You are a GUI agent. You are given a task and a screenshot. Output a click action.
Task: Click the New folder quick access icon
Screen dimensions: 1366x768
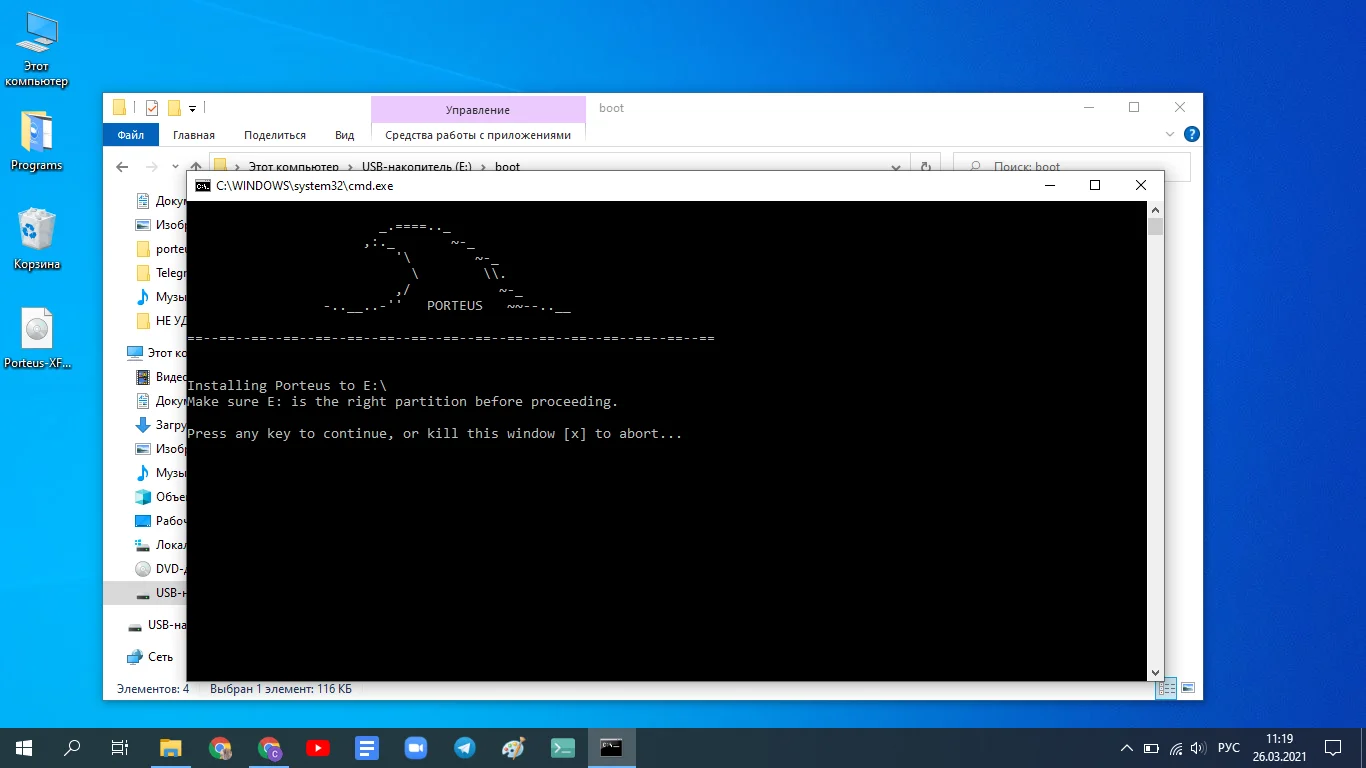pos(174,108)
